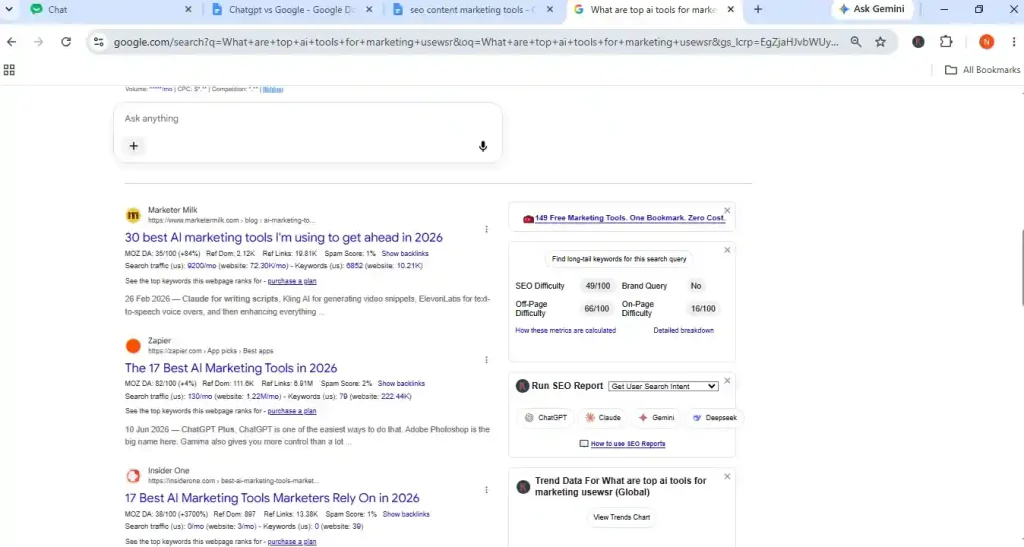Open the apps grid icon in bookmarks bar
1024x547 pixels.
9,70
